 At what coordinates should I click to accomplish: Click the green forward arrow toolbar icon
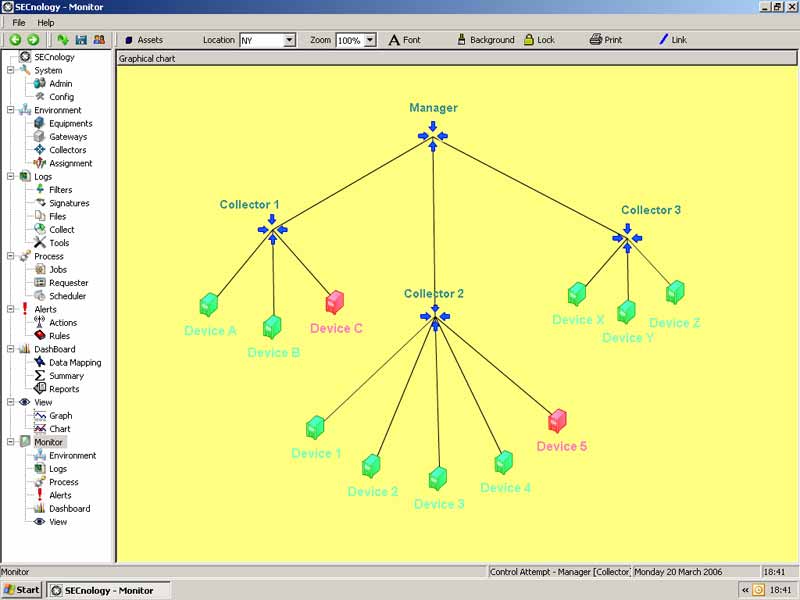coord(33,40)
